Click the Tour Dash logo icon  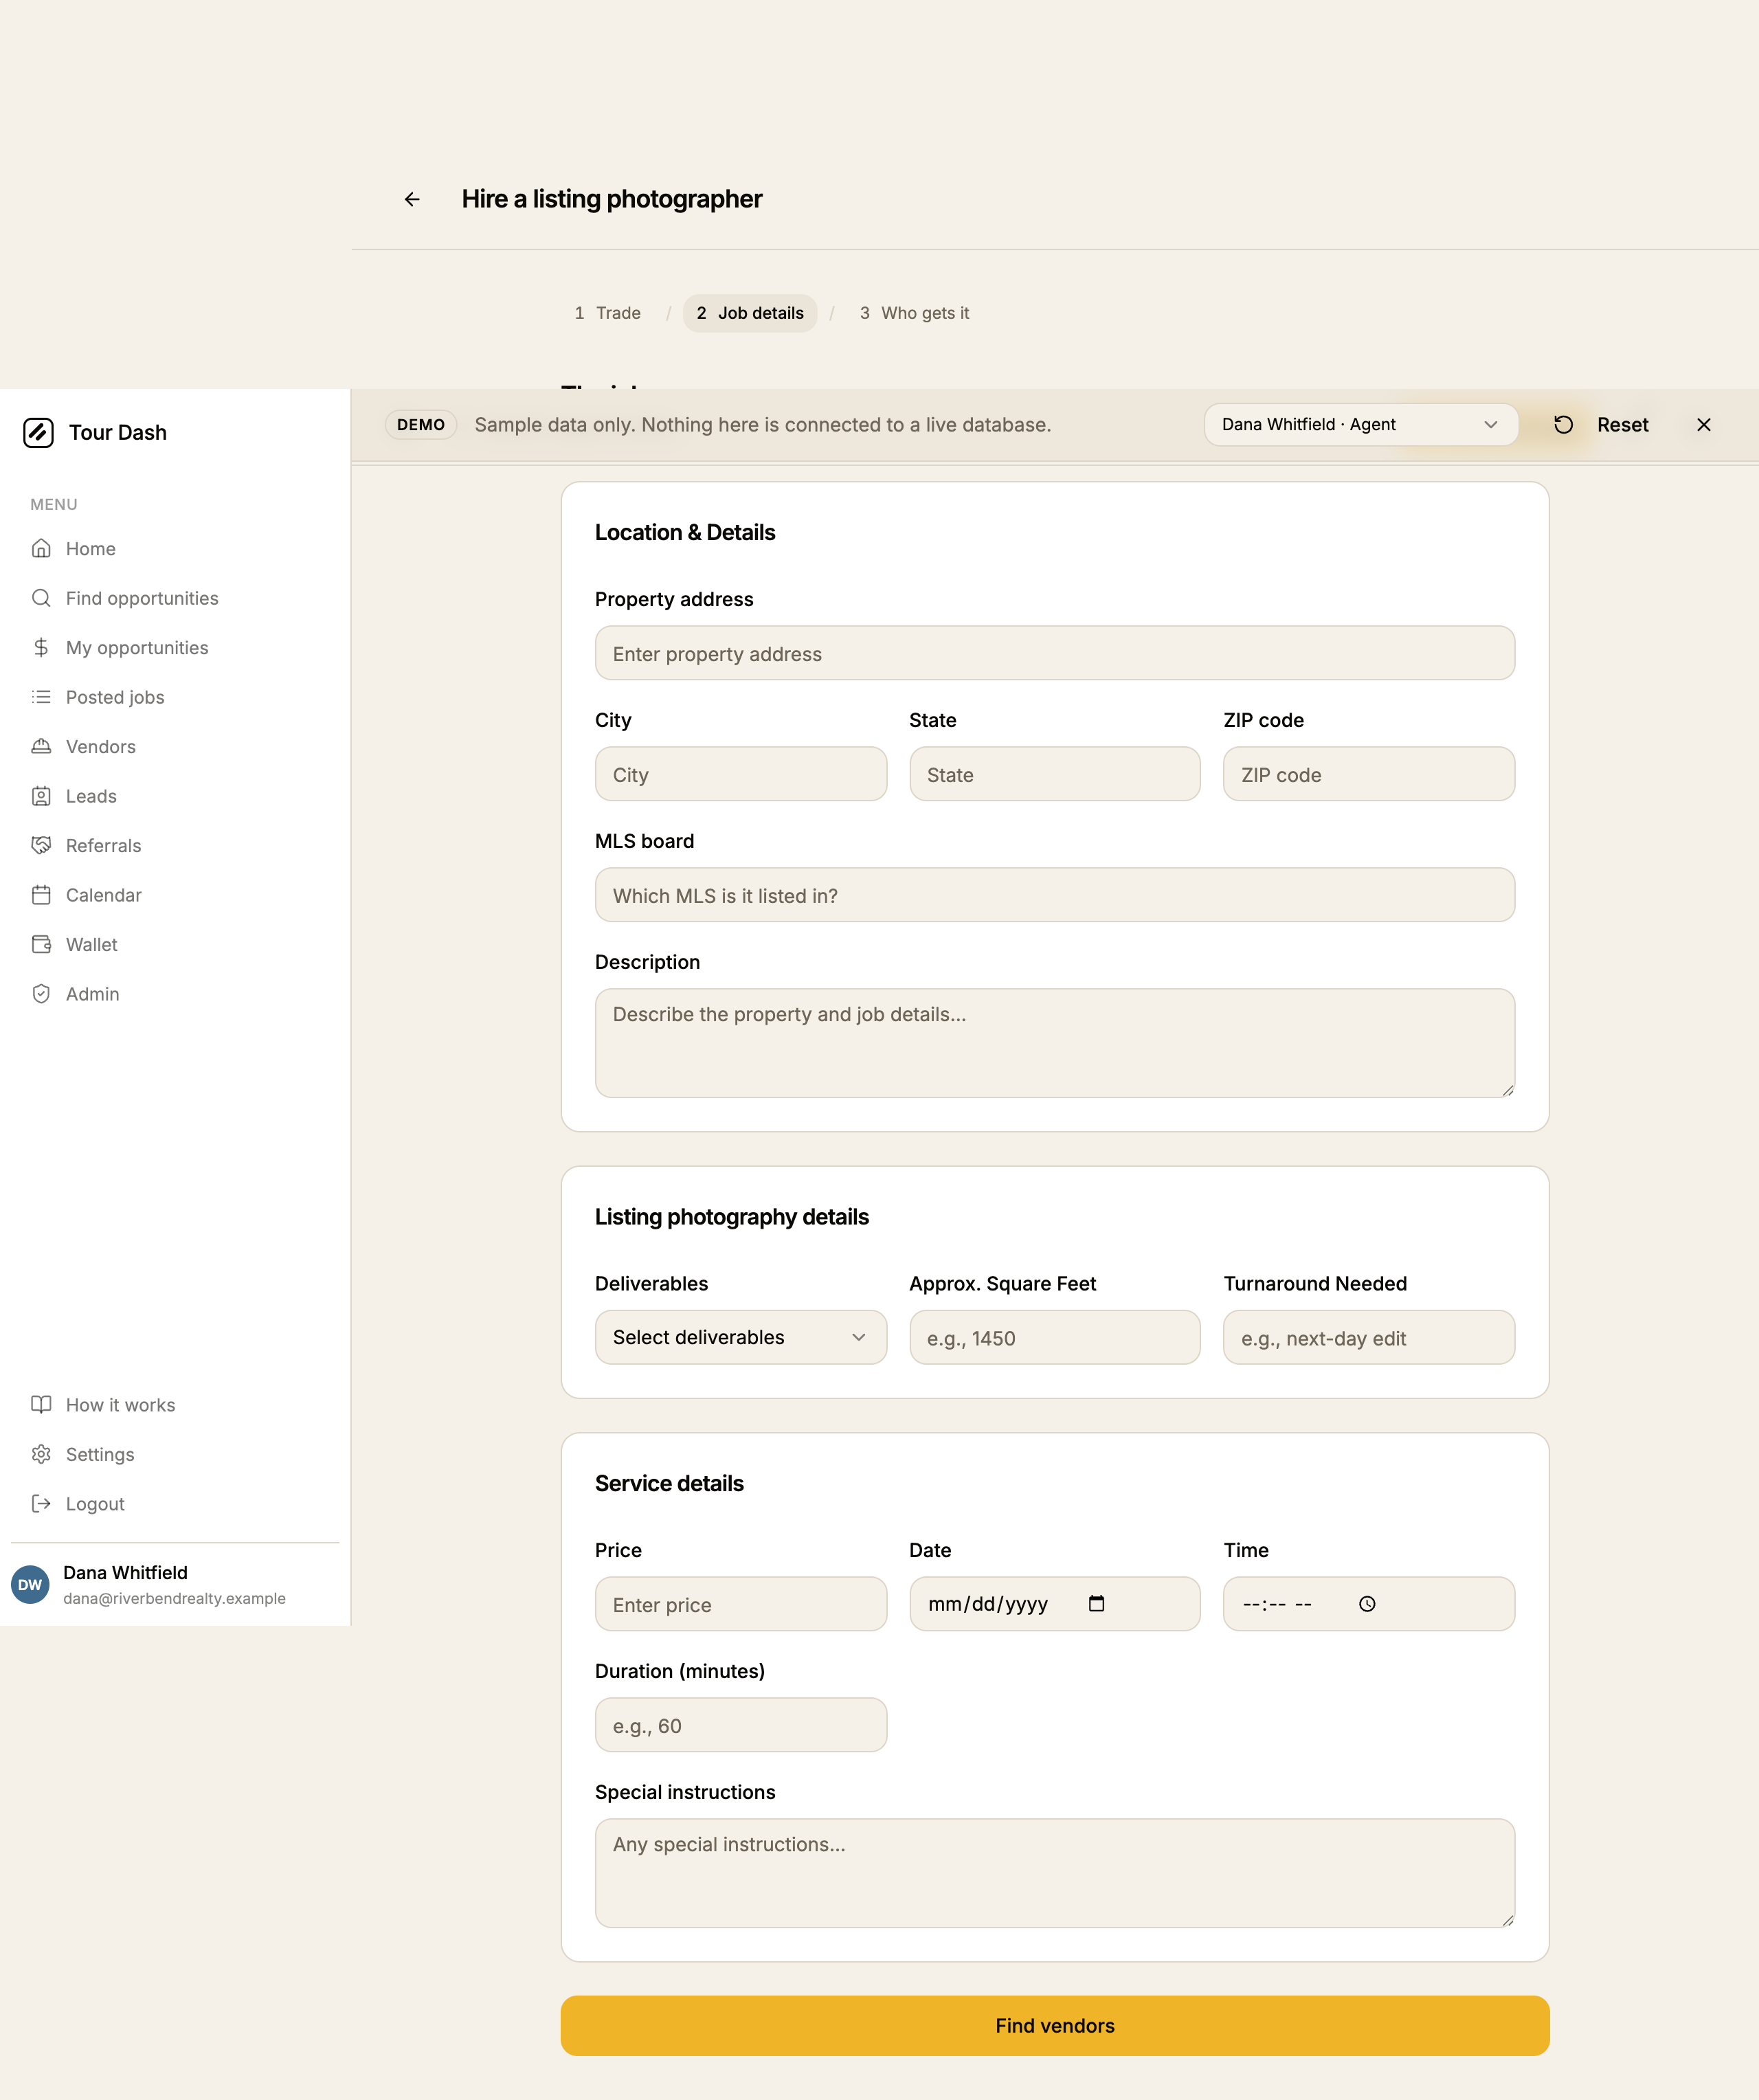(x=38, y=432)
